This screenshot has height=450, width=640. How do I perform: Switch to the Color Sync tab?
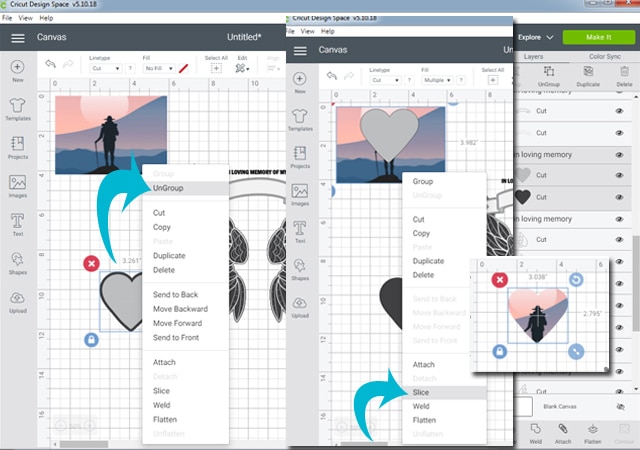(604, 56)
